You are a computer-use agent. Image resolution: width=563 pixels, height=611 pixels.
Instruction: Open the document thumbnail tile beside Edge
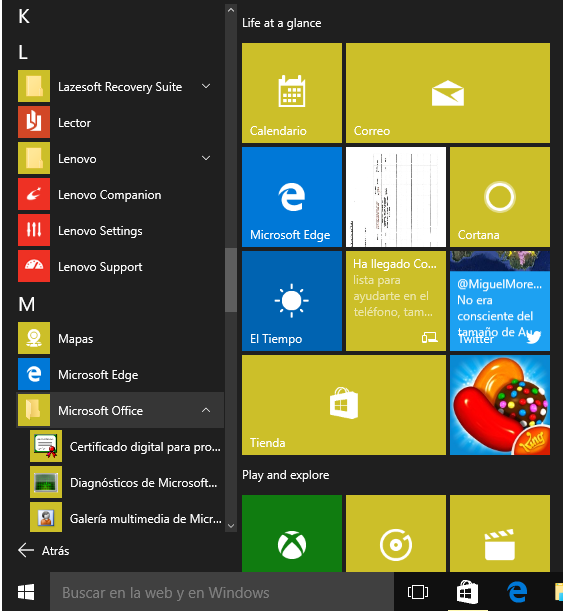396,197
